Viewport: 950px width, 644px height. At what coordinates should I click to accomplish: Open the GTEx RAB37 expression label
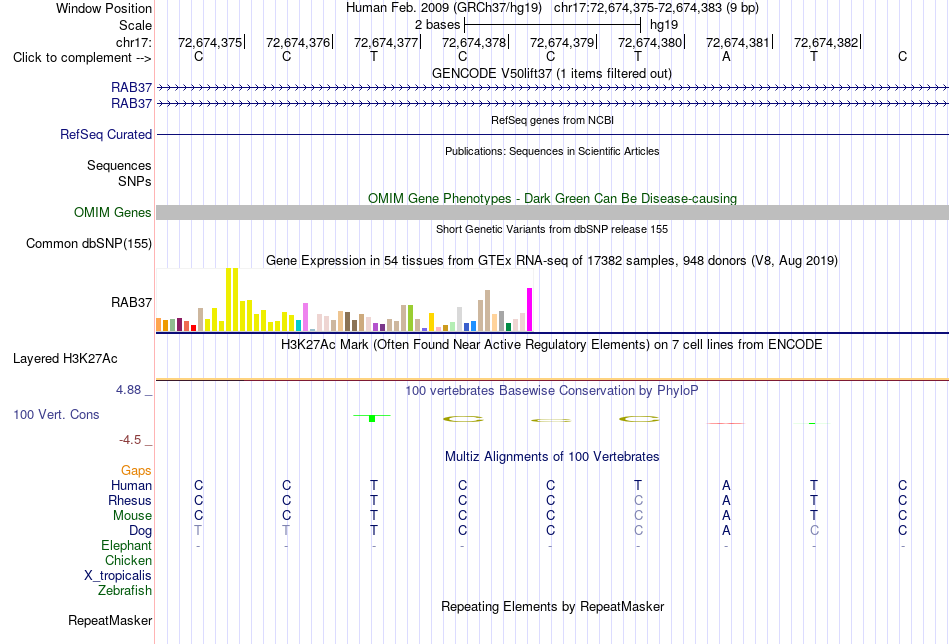pyautogui.click(x=131, y=302)
